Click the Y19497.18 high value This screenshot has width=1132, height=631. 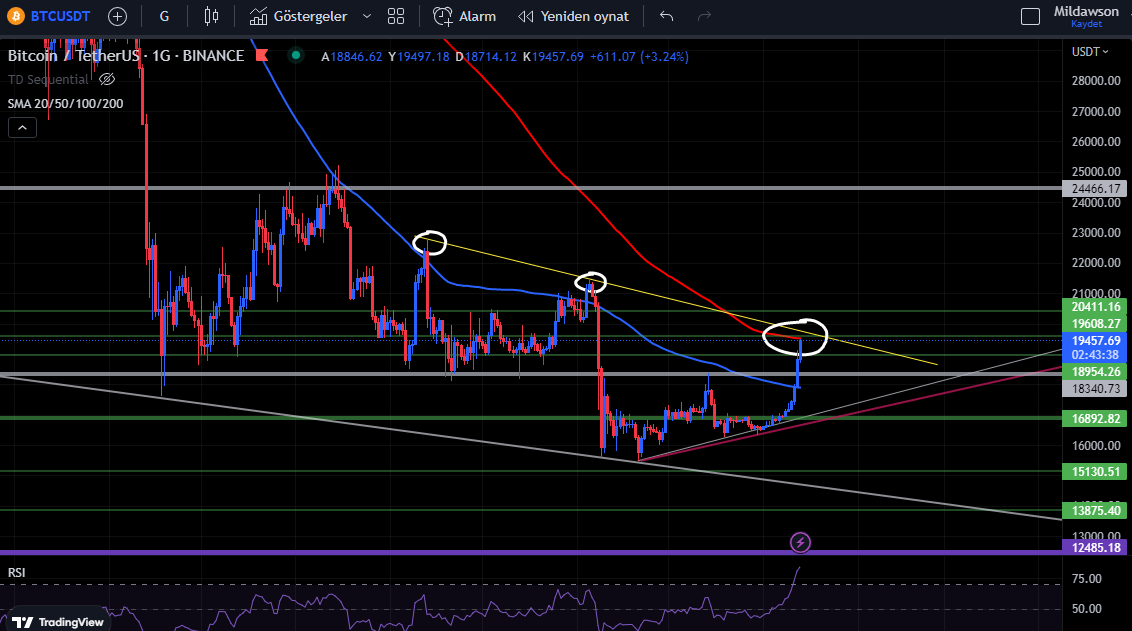click(419, 56)
